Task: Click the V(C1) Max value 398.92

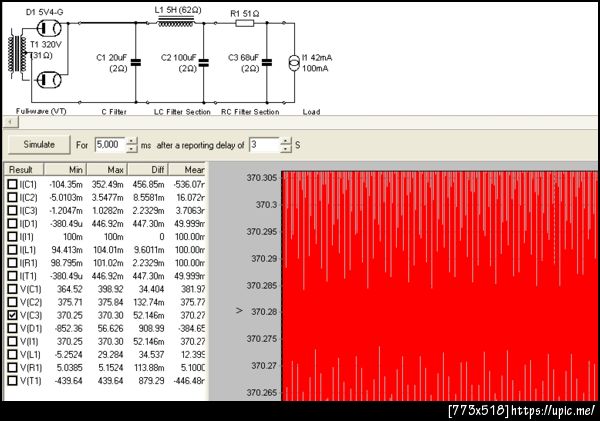Action: pyautogui.click(x=111, y=289)
